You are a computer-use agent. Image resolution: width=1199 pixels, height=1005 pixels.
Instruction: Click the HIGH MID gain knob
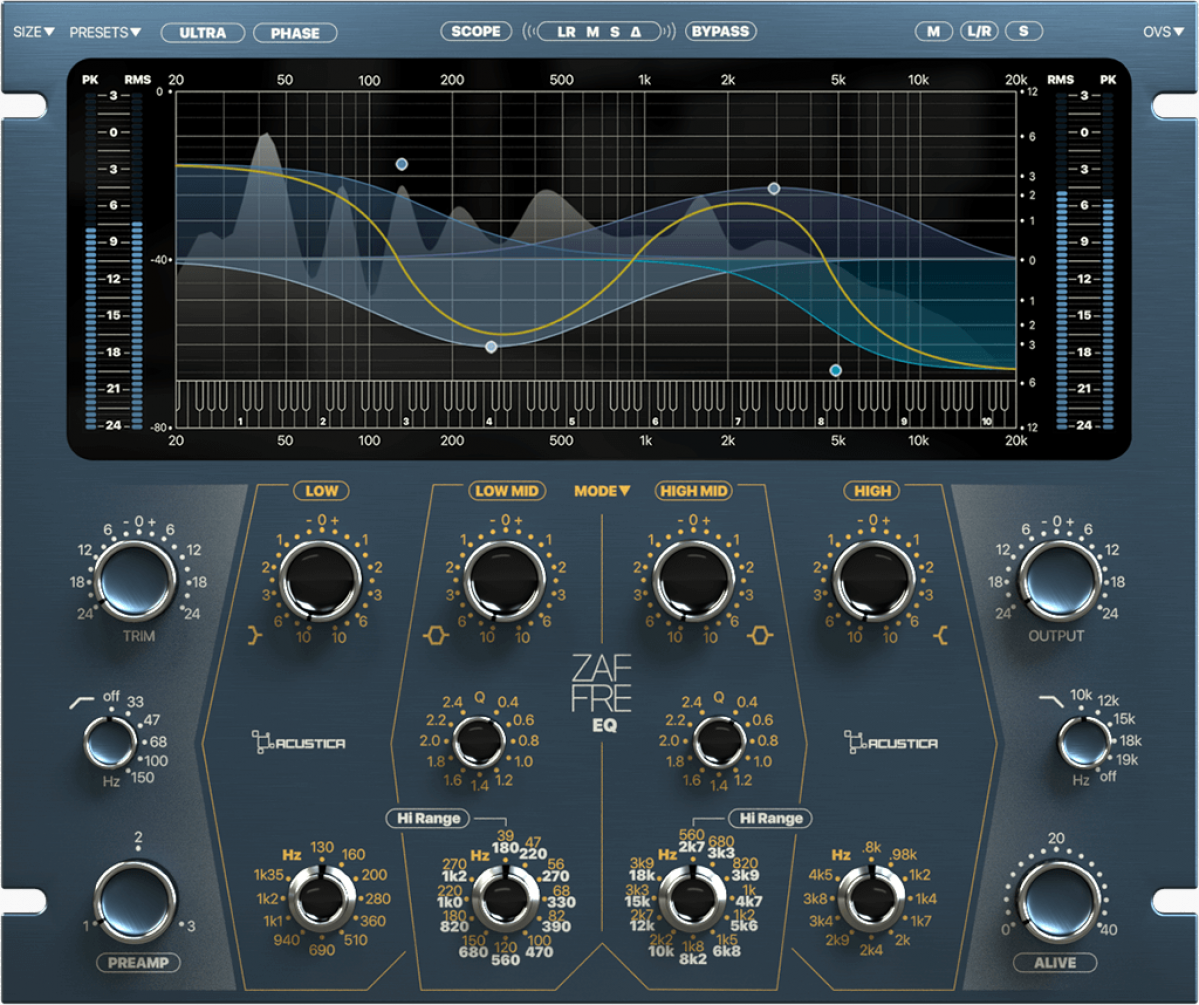[693, 580]
